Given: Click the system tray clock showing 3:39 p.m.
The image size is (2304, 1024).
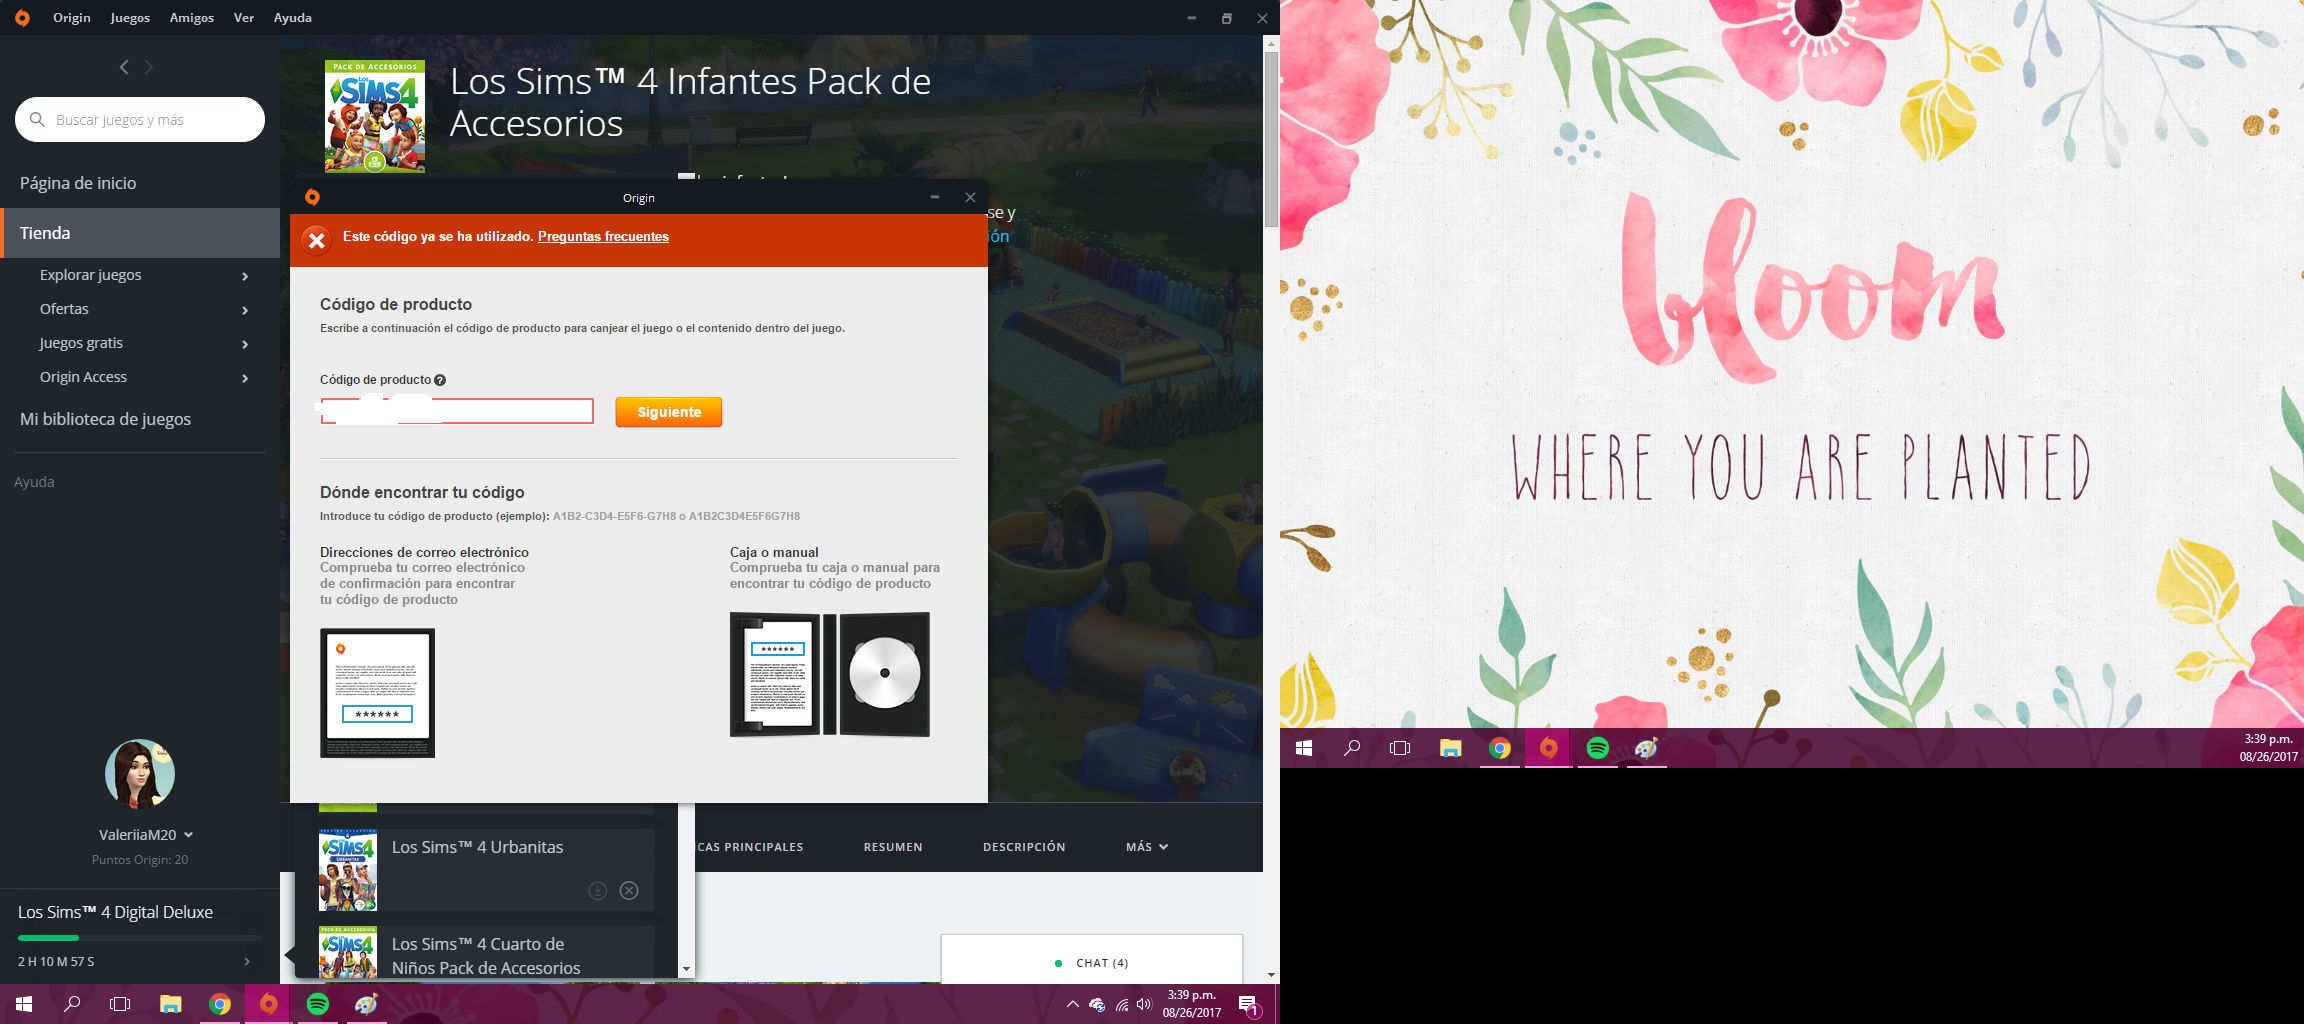Looking at the screenshot, I should (x=1192, y=1004).
